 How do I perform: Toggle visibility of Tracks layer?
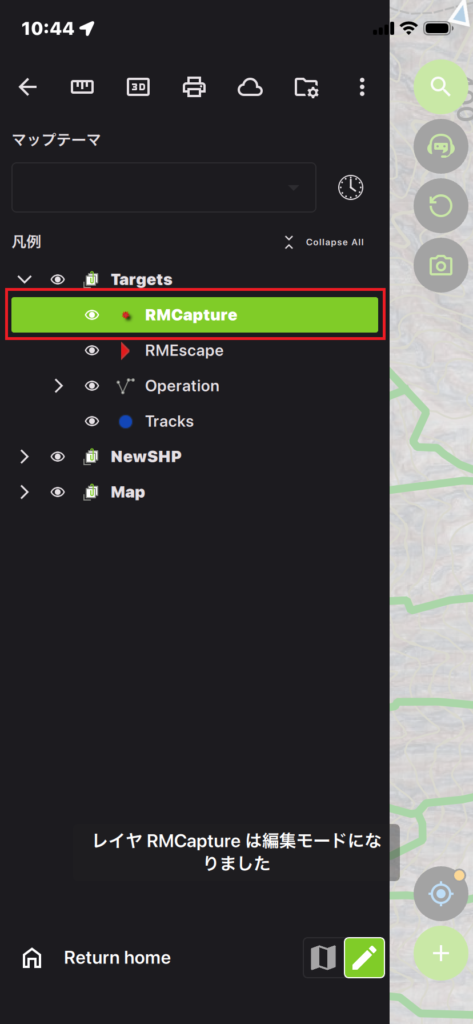[92, 421]
